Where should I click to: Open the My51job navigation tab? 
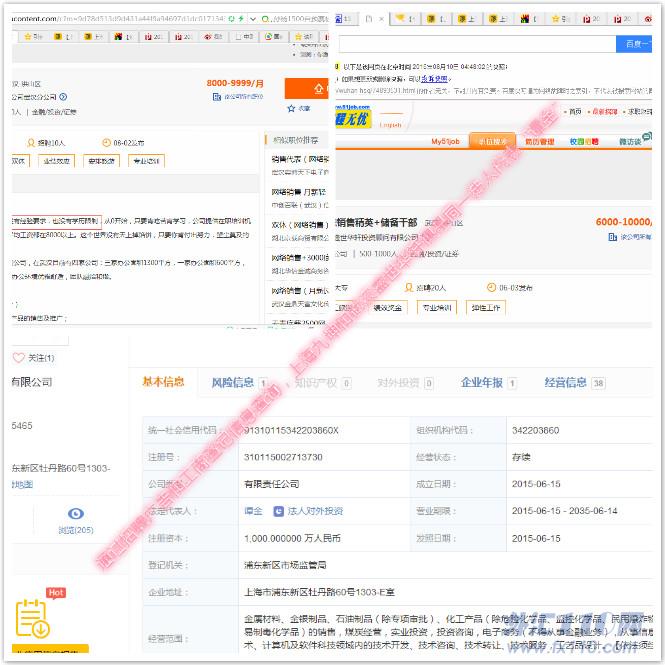tap(445, 141)
